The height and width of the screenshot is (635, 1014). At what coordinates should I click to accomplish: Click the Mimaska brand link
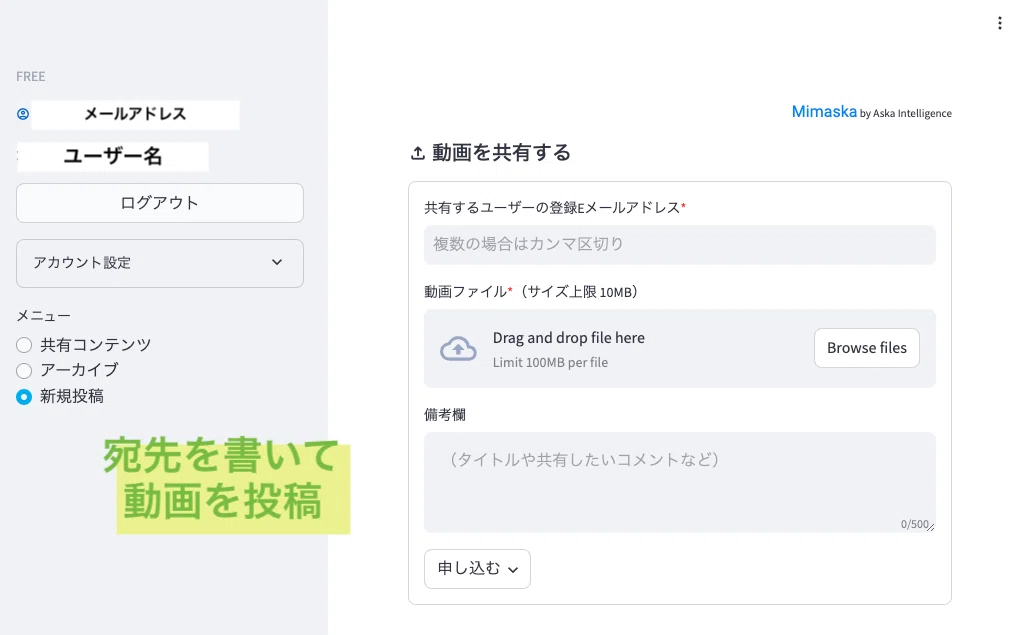point(824,112)
